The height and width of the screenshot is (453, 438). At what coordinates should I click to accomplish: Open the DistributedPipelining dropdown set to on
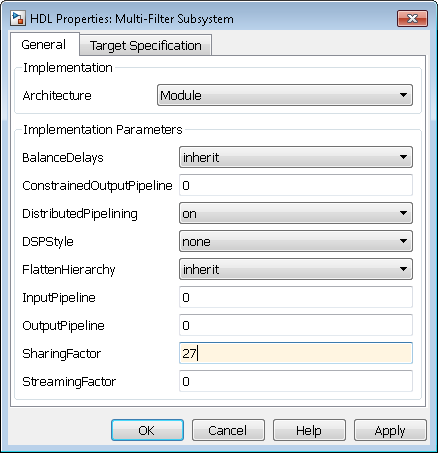tap(296, 213)
